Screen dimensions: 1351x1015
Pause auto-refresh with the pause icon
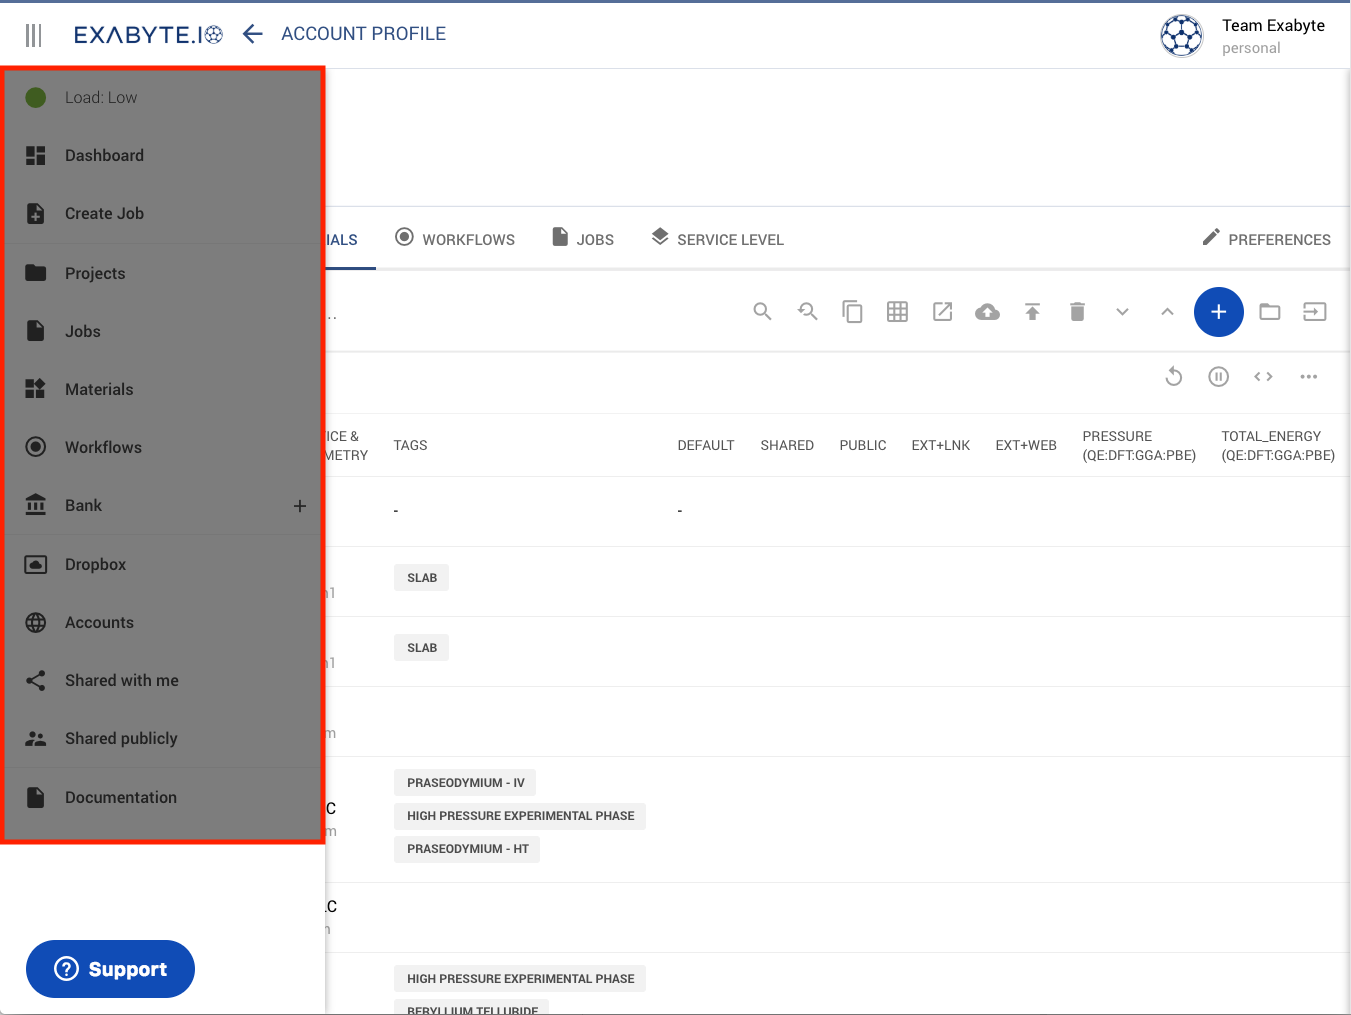click(x=1218, y=377)
